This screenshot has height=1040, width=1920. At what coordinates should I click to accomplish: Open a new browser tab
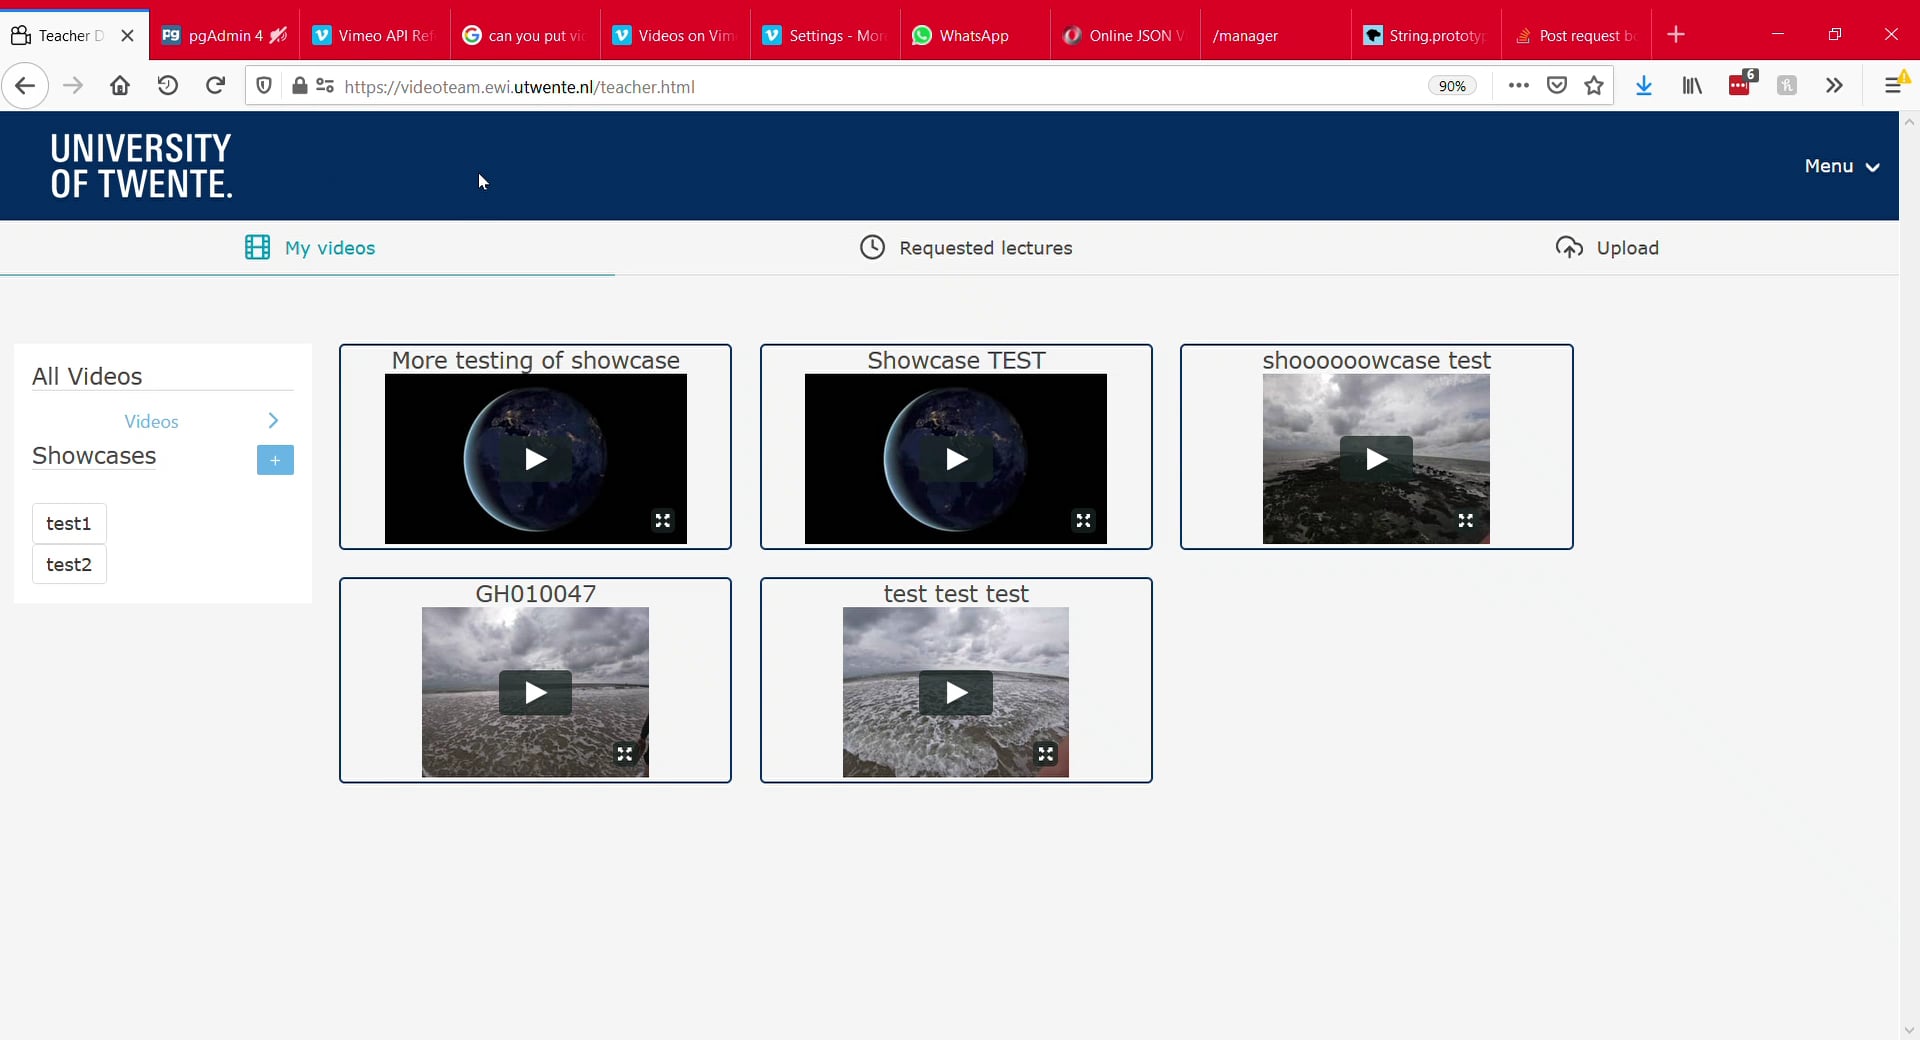1676,35
